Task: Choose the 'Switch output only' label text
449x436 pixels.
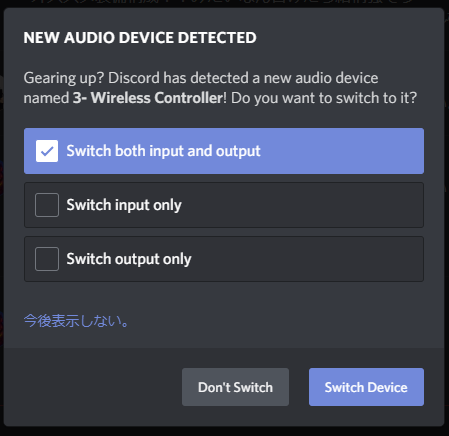Action: click(129, 259)
